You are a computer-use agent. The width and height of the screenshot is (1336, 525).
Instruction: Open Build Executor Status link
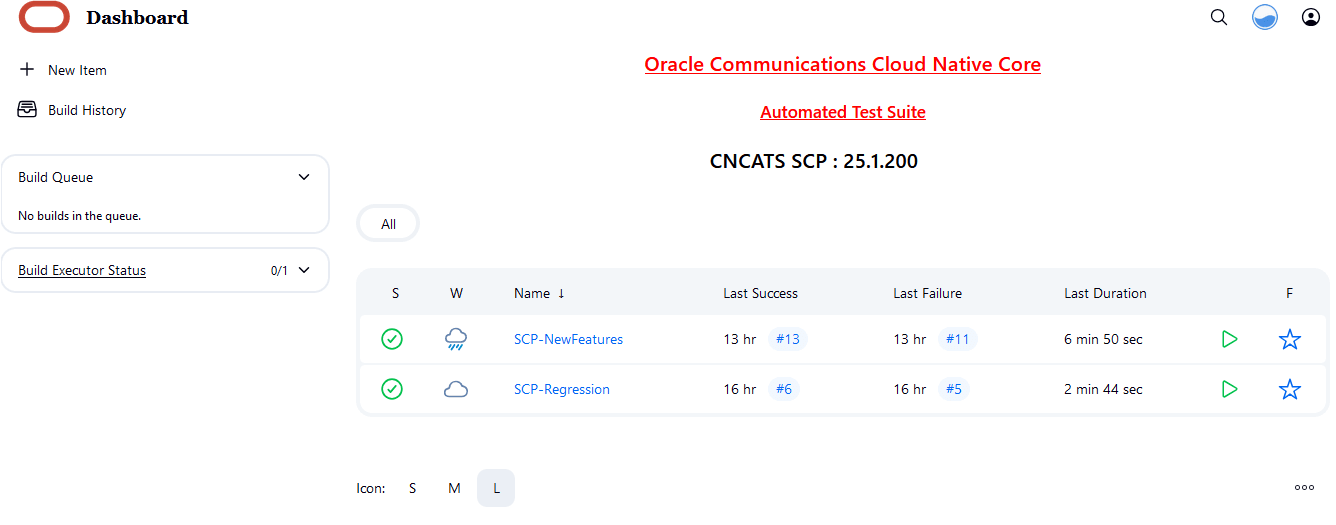point(82,270)
